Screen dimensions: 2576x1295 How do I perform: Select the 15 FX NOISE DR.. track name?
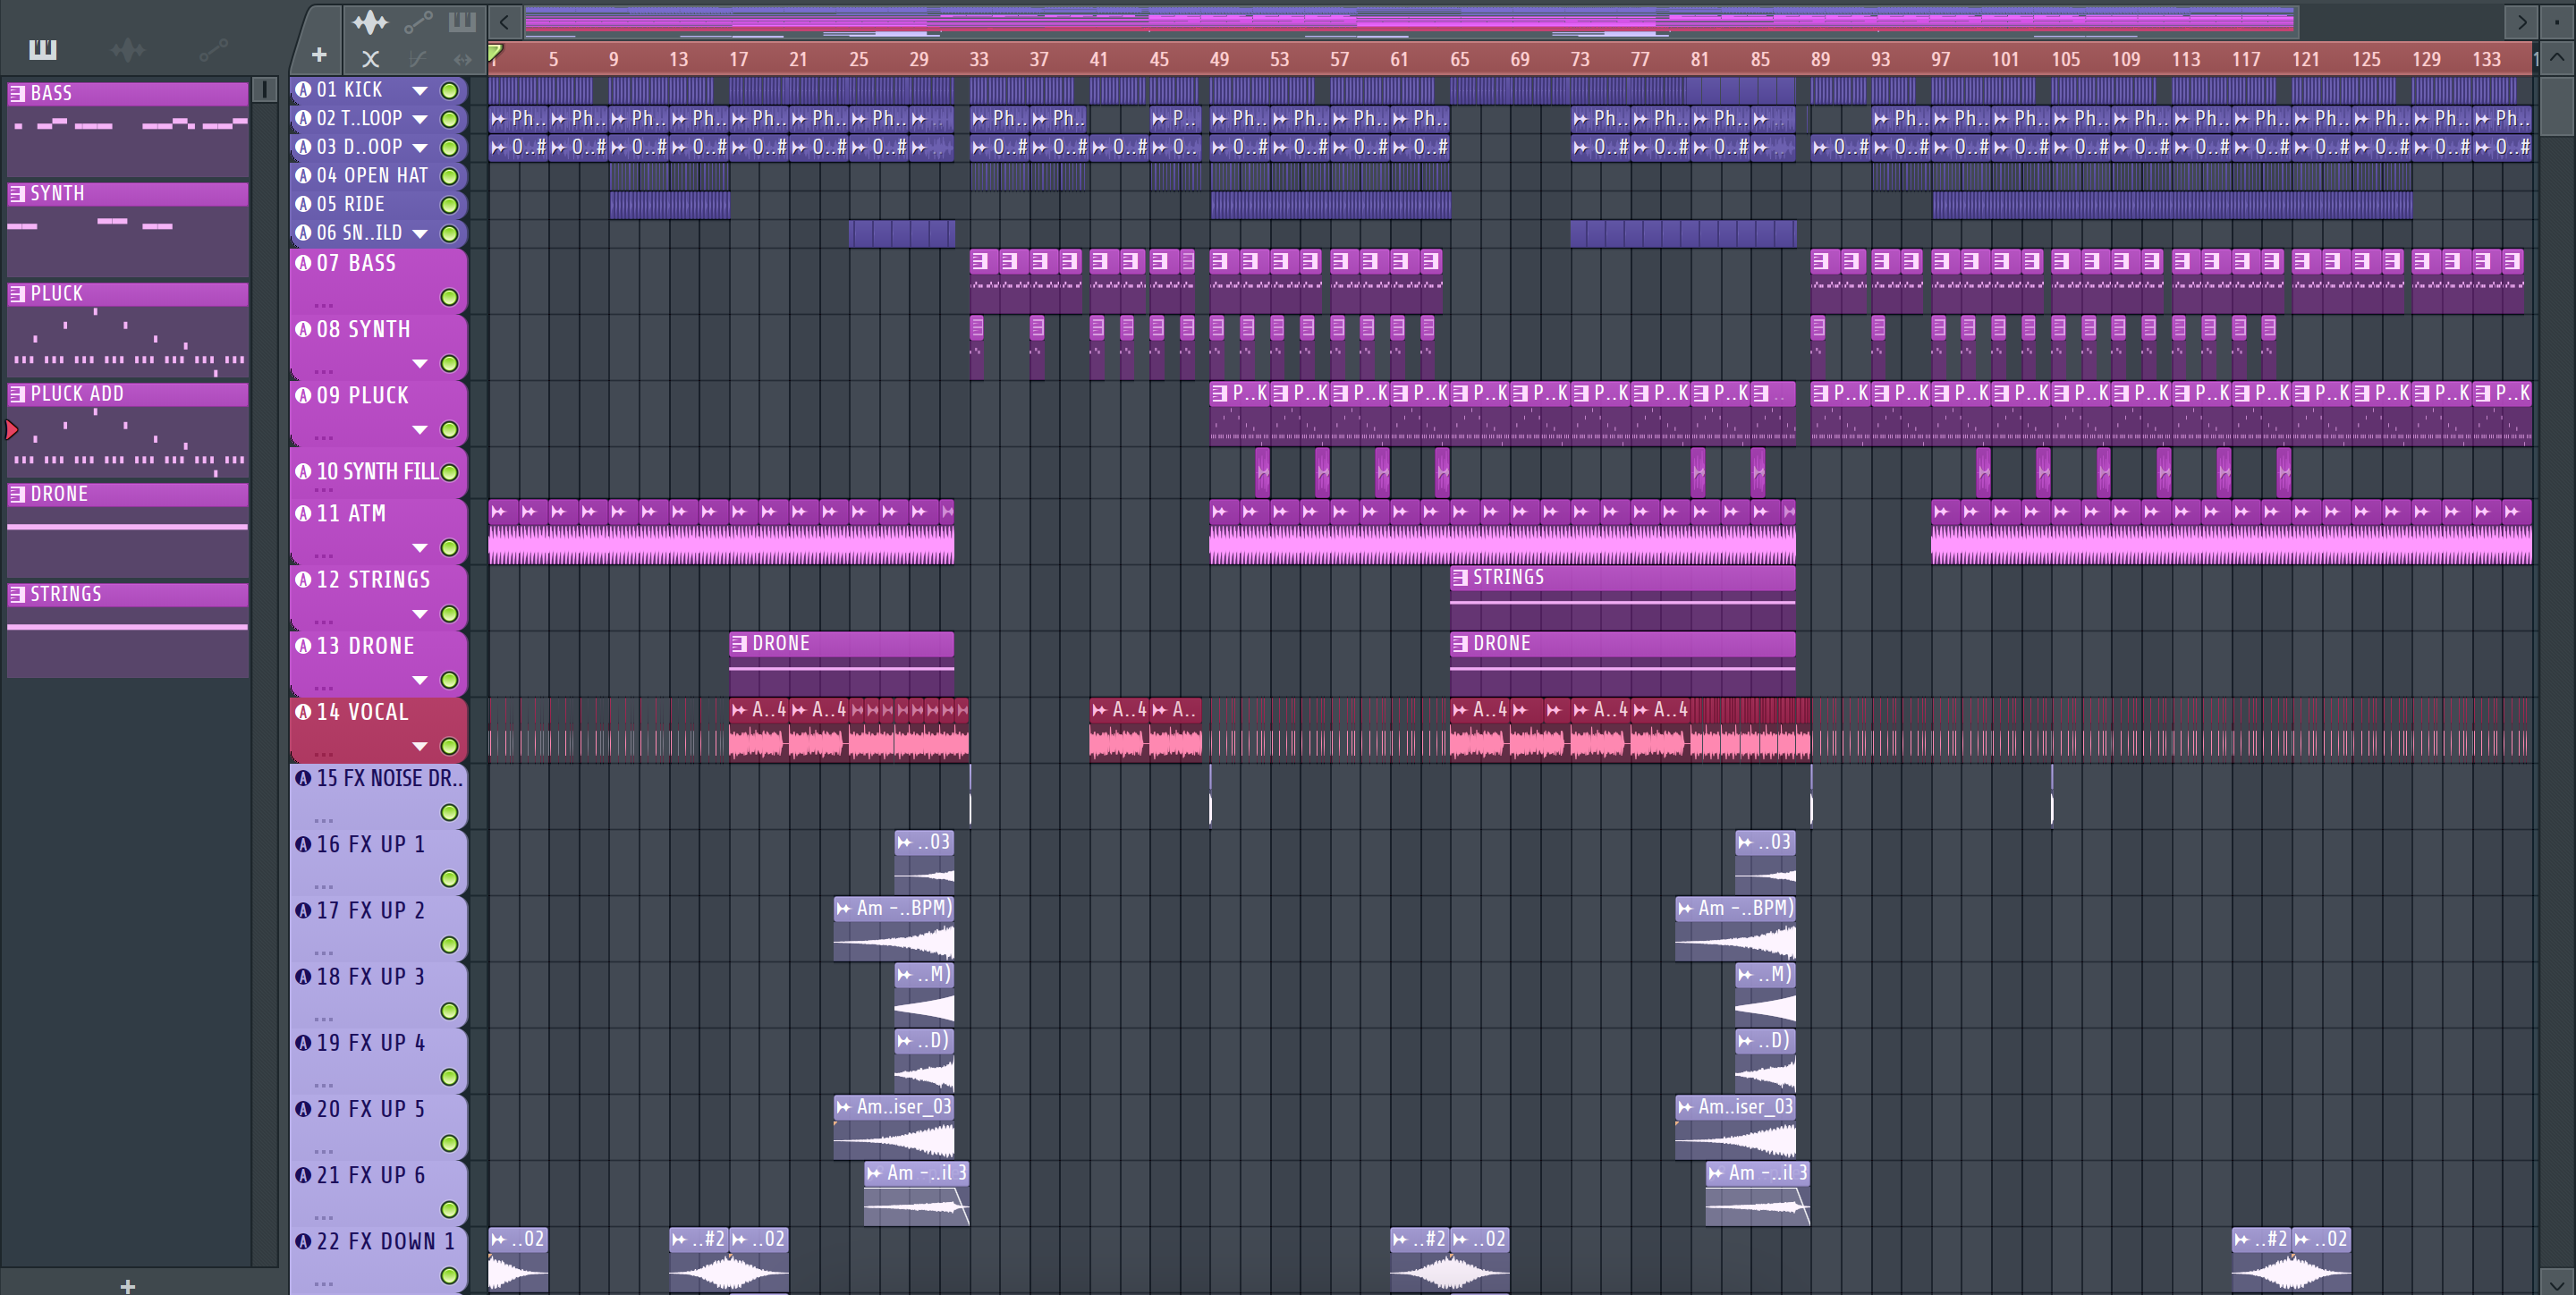click(x=390, y=778)
